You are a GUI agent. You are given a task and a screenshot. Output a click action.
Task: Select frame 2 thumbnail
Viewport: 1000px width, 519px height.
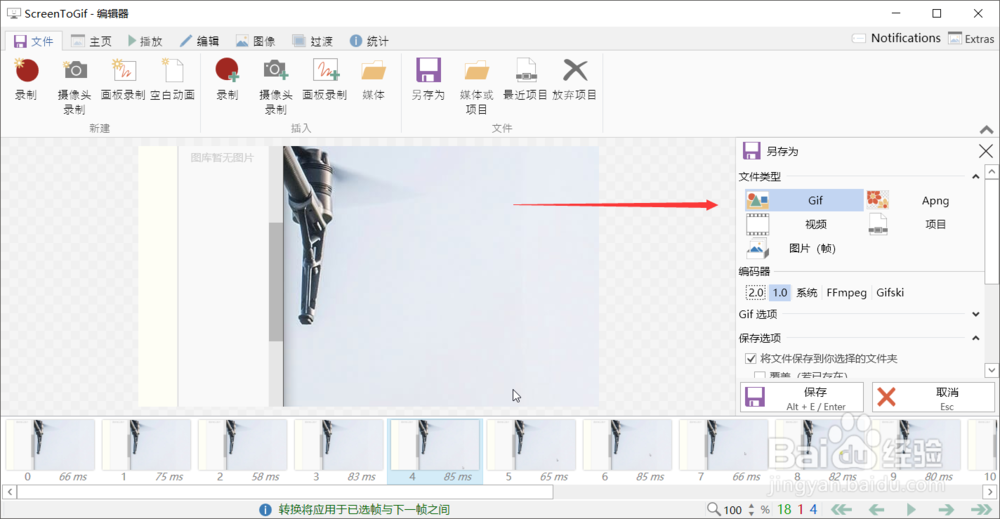point(243,445)
